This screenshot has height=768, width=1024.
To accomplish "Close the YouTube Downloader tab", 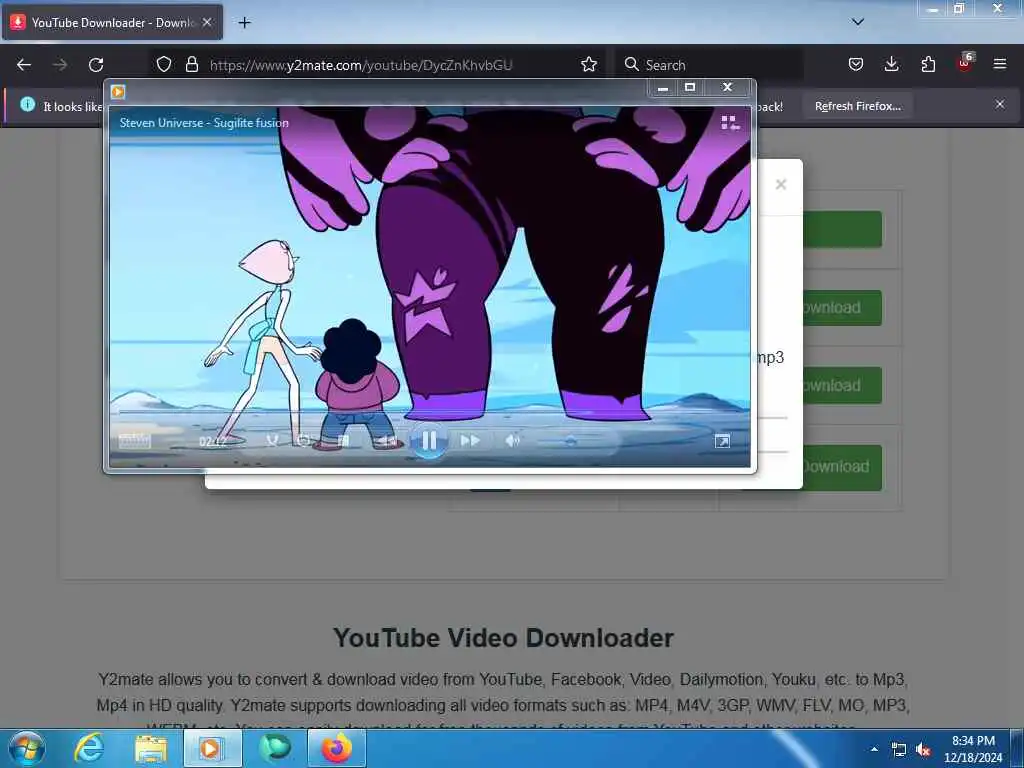I will pos(207,22).
